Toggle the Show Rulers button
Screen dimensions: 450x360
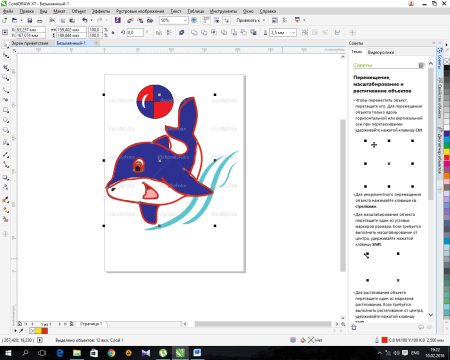(x=207, y=20)
